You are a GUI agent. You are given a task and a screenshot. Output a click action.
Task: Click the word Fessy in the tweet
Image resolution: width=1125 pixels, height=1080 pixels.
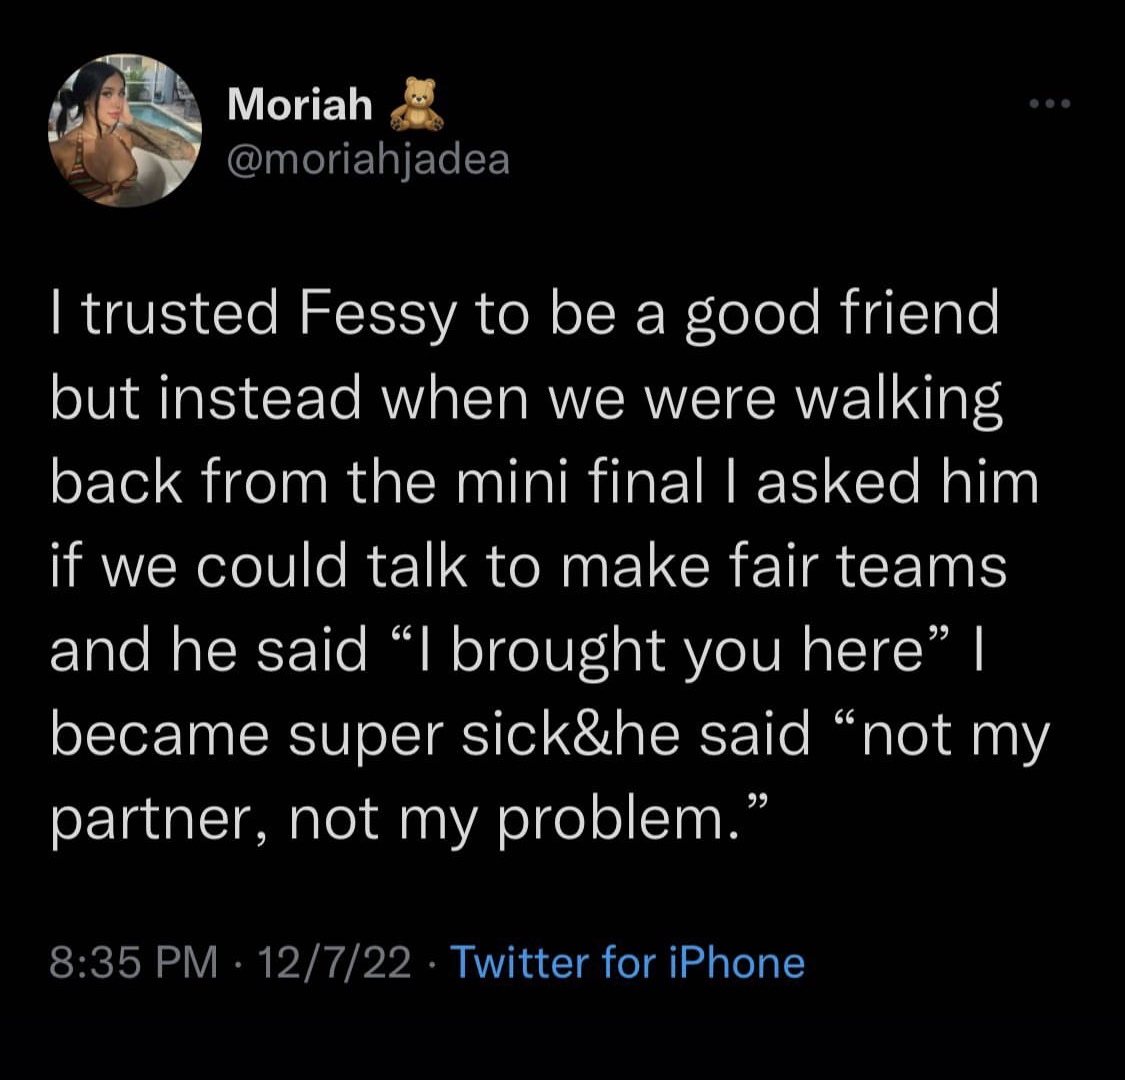tap(378, 314)
